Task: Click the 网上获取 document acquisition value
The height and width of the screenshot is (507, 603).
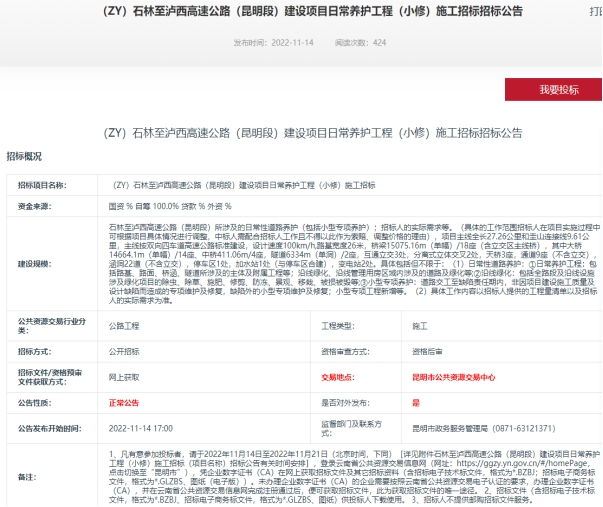Action: click(125, 377)
